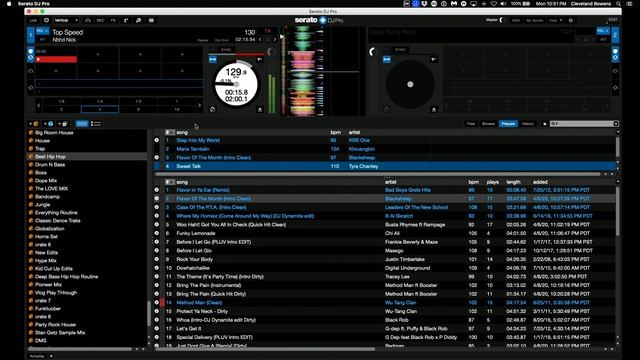Click the right deck eject icon
This screenshot has height=360, width=640.
point(434,109)
